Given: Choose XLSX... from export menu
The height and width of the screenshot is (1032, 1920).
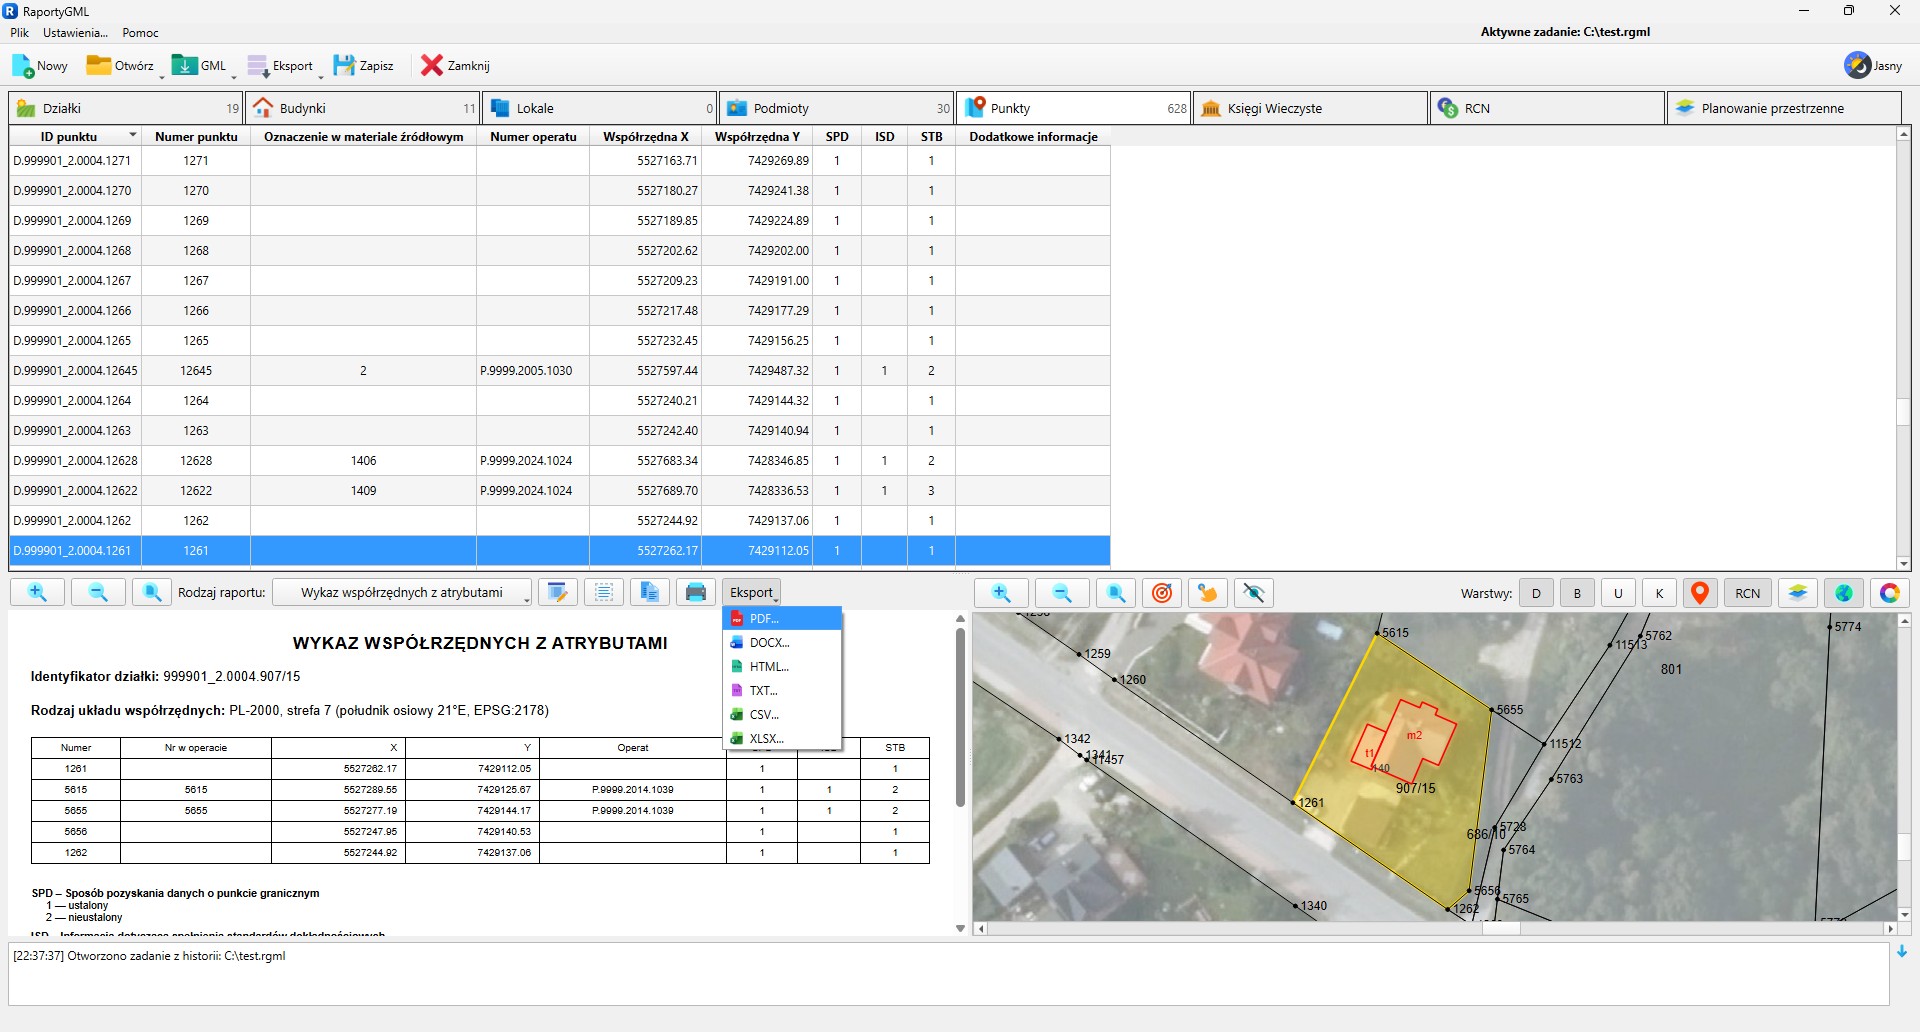Looking at the screenshot, I should coord(783,739).
